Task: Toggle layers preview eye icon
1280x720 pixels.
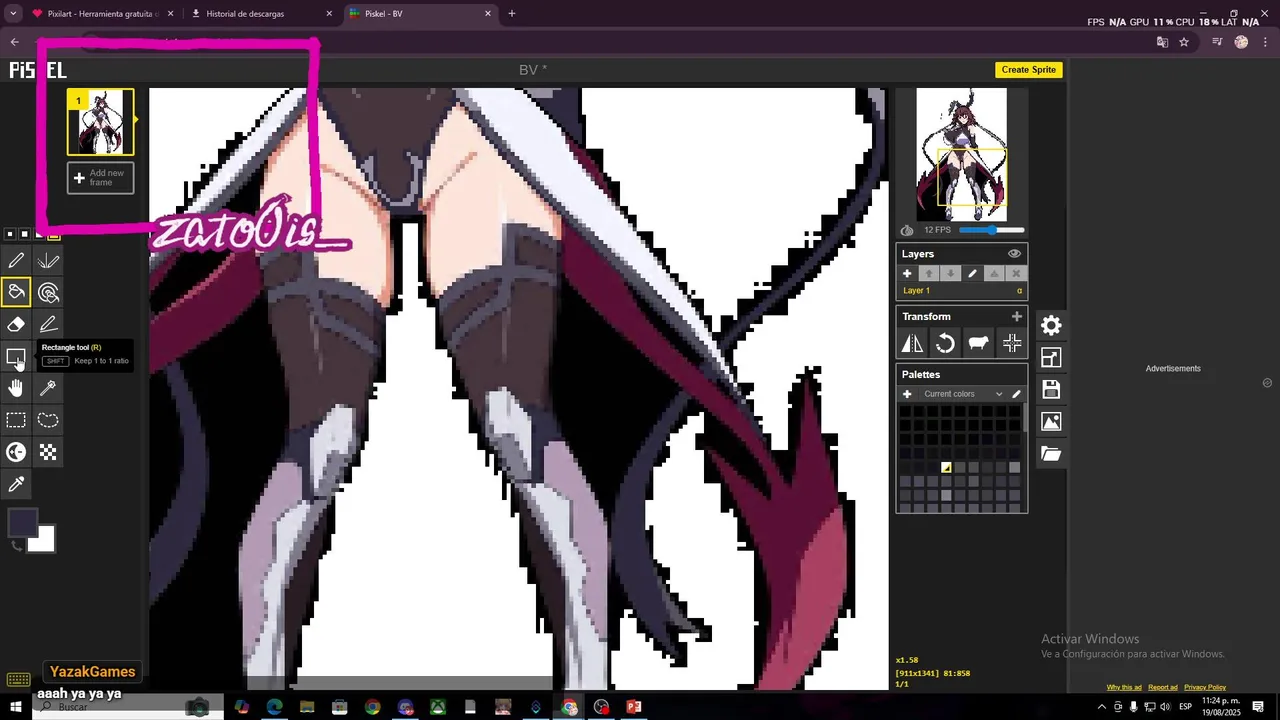Action: click(x=1014, y=254)
